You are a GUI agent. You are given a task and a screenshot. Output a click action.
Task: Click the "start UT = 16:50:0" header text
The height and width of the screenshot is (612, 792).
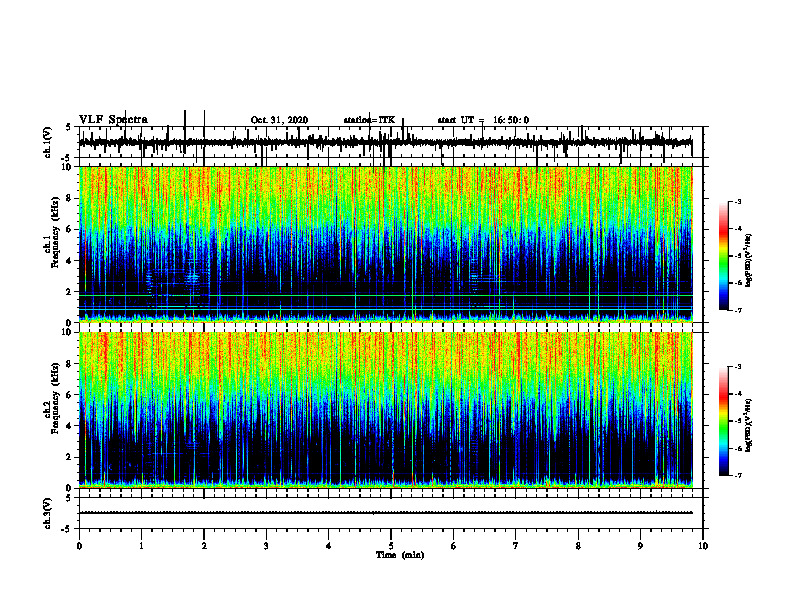(483, 120)
